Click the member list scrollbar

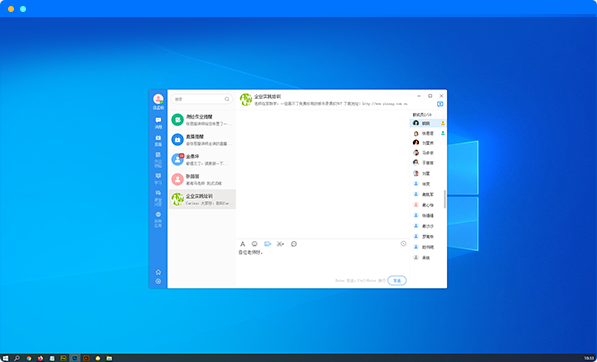click(444, 199)
